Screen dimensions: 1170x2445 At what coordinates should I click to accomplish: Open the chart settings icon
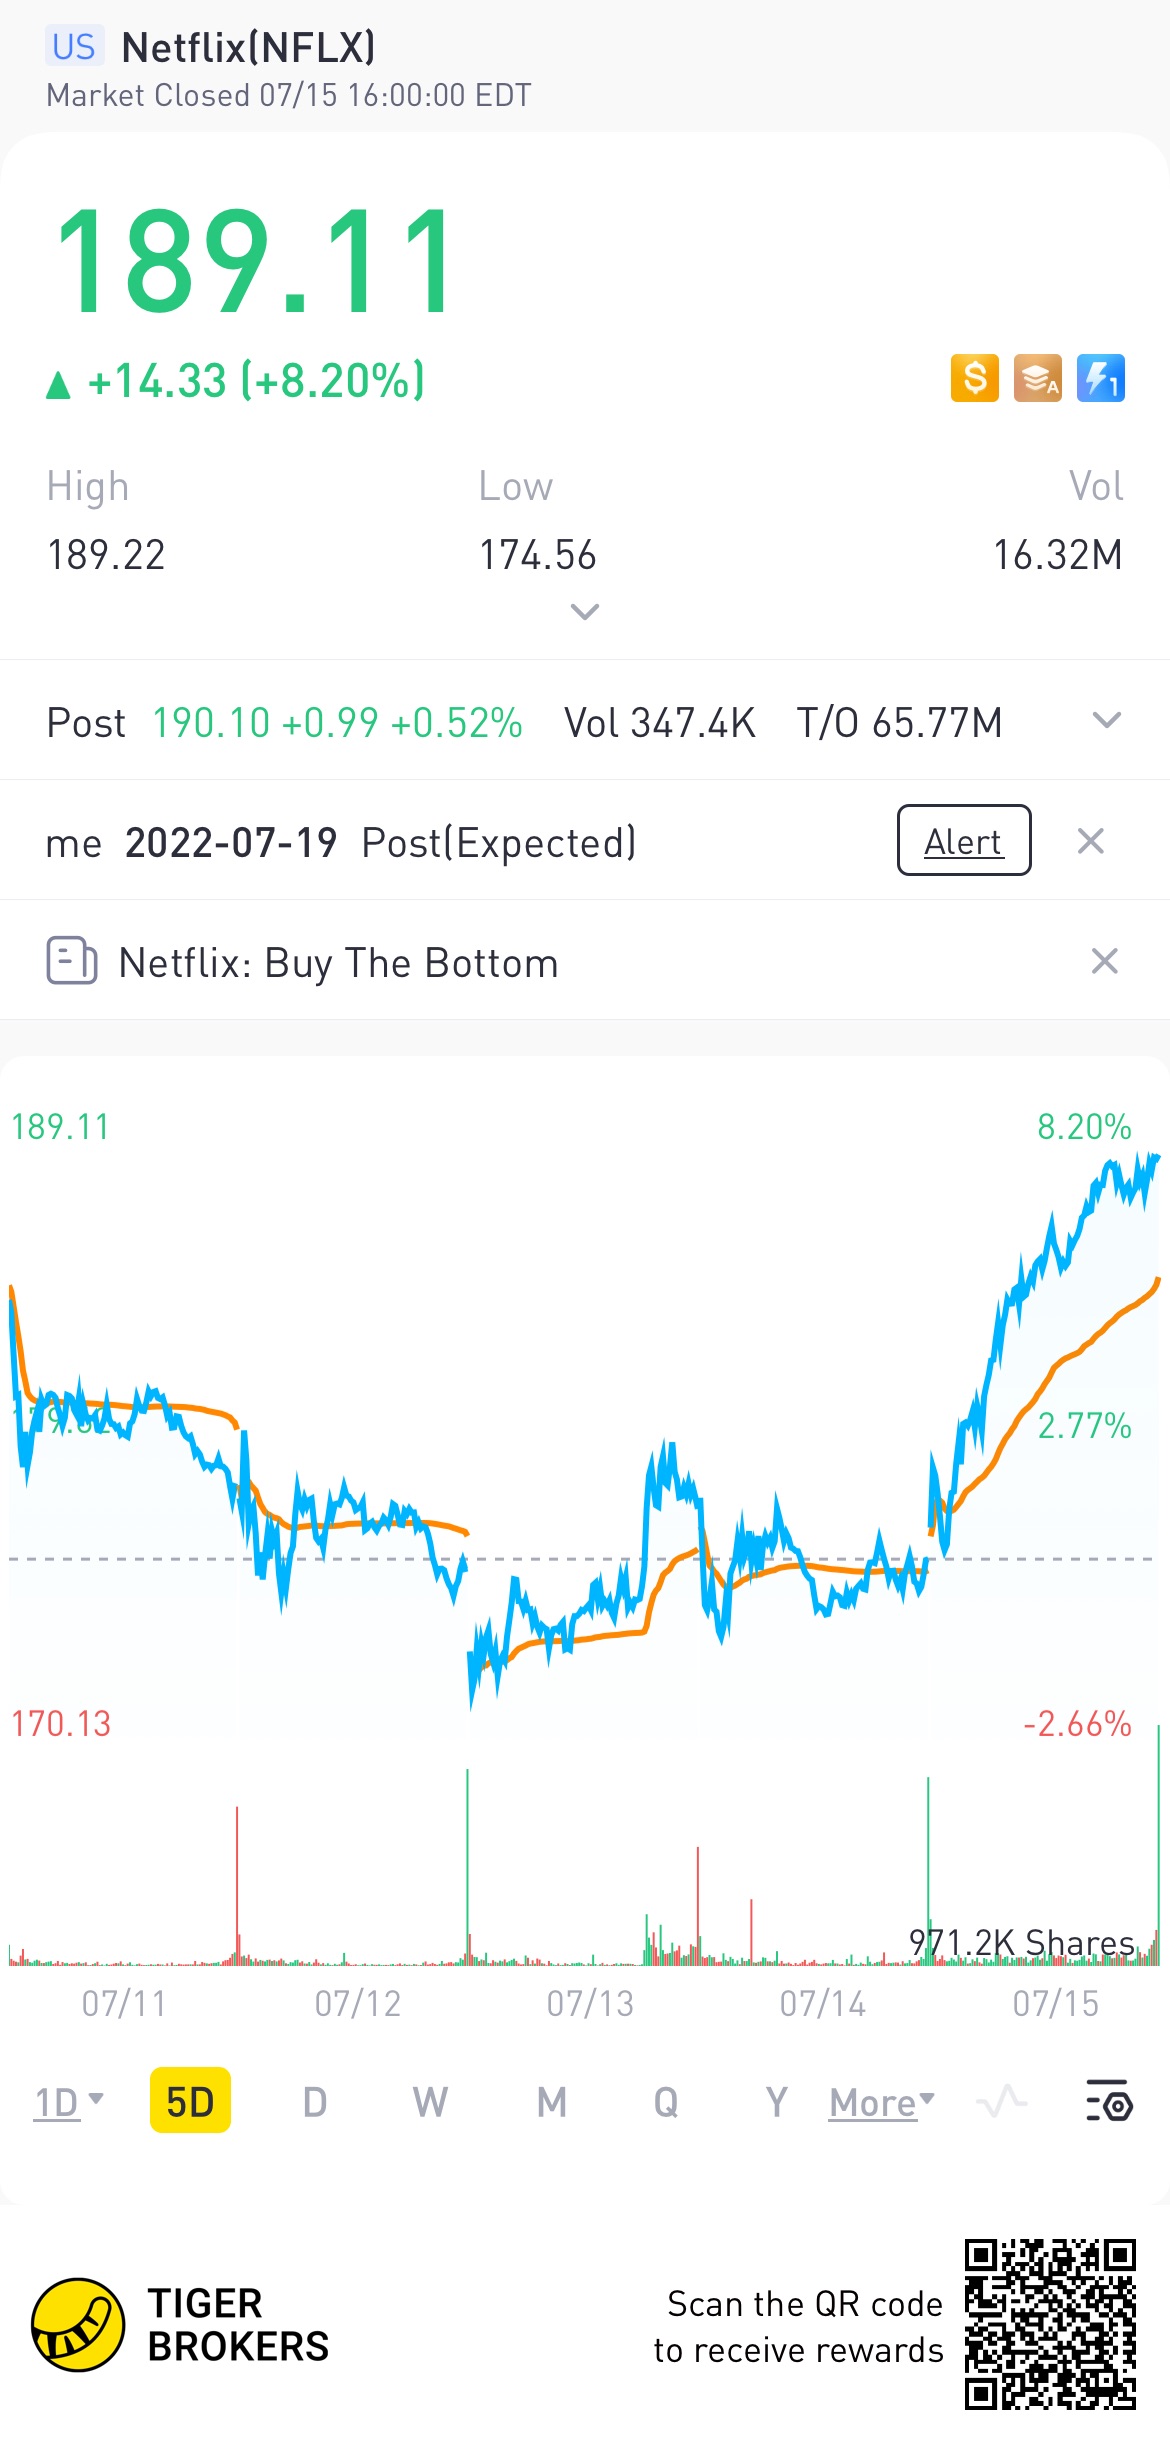pyautogui.click(x=1108, y=2101)
